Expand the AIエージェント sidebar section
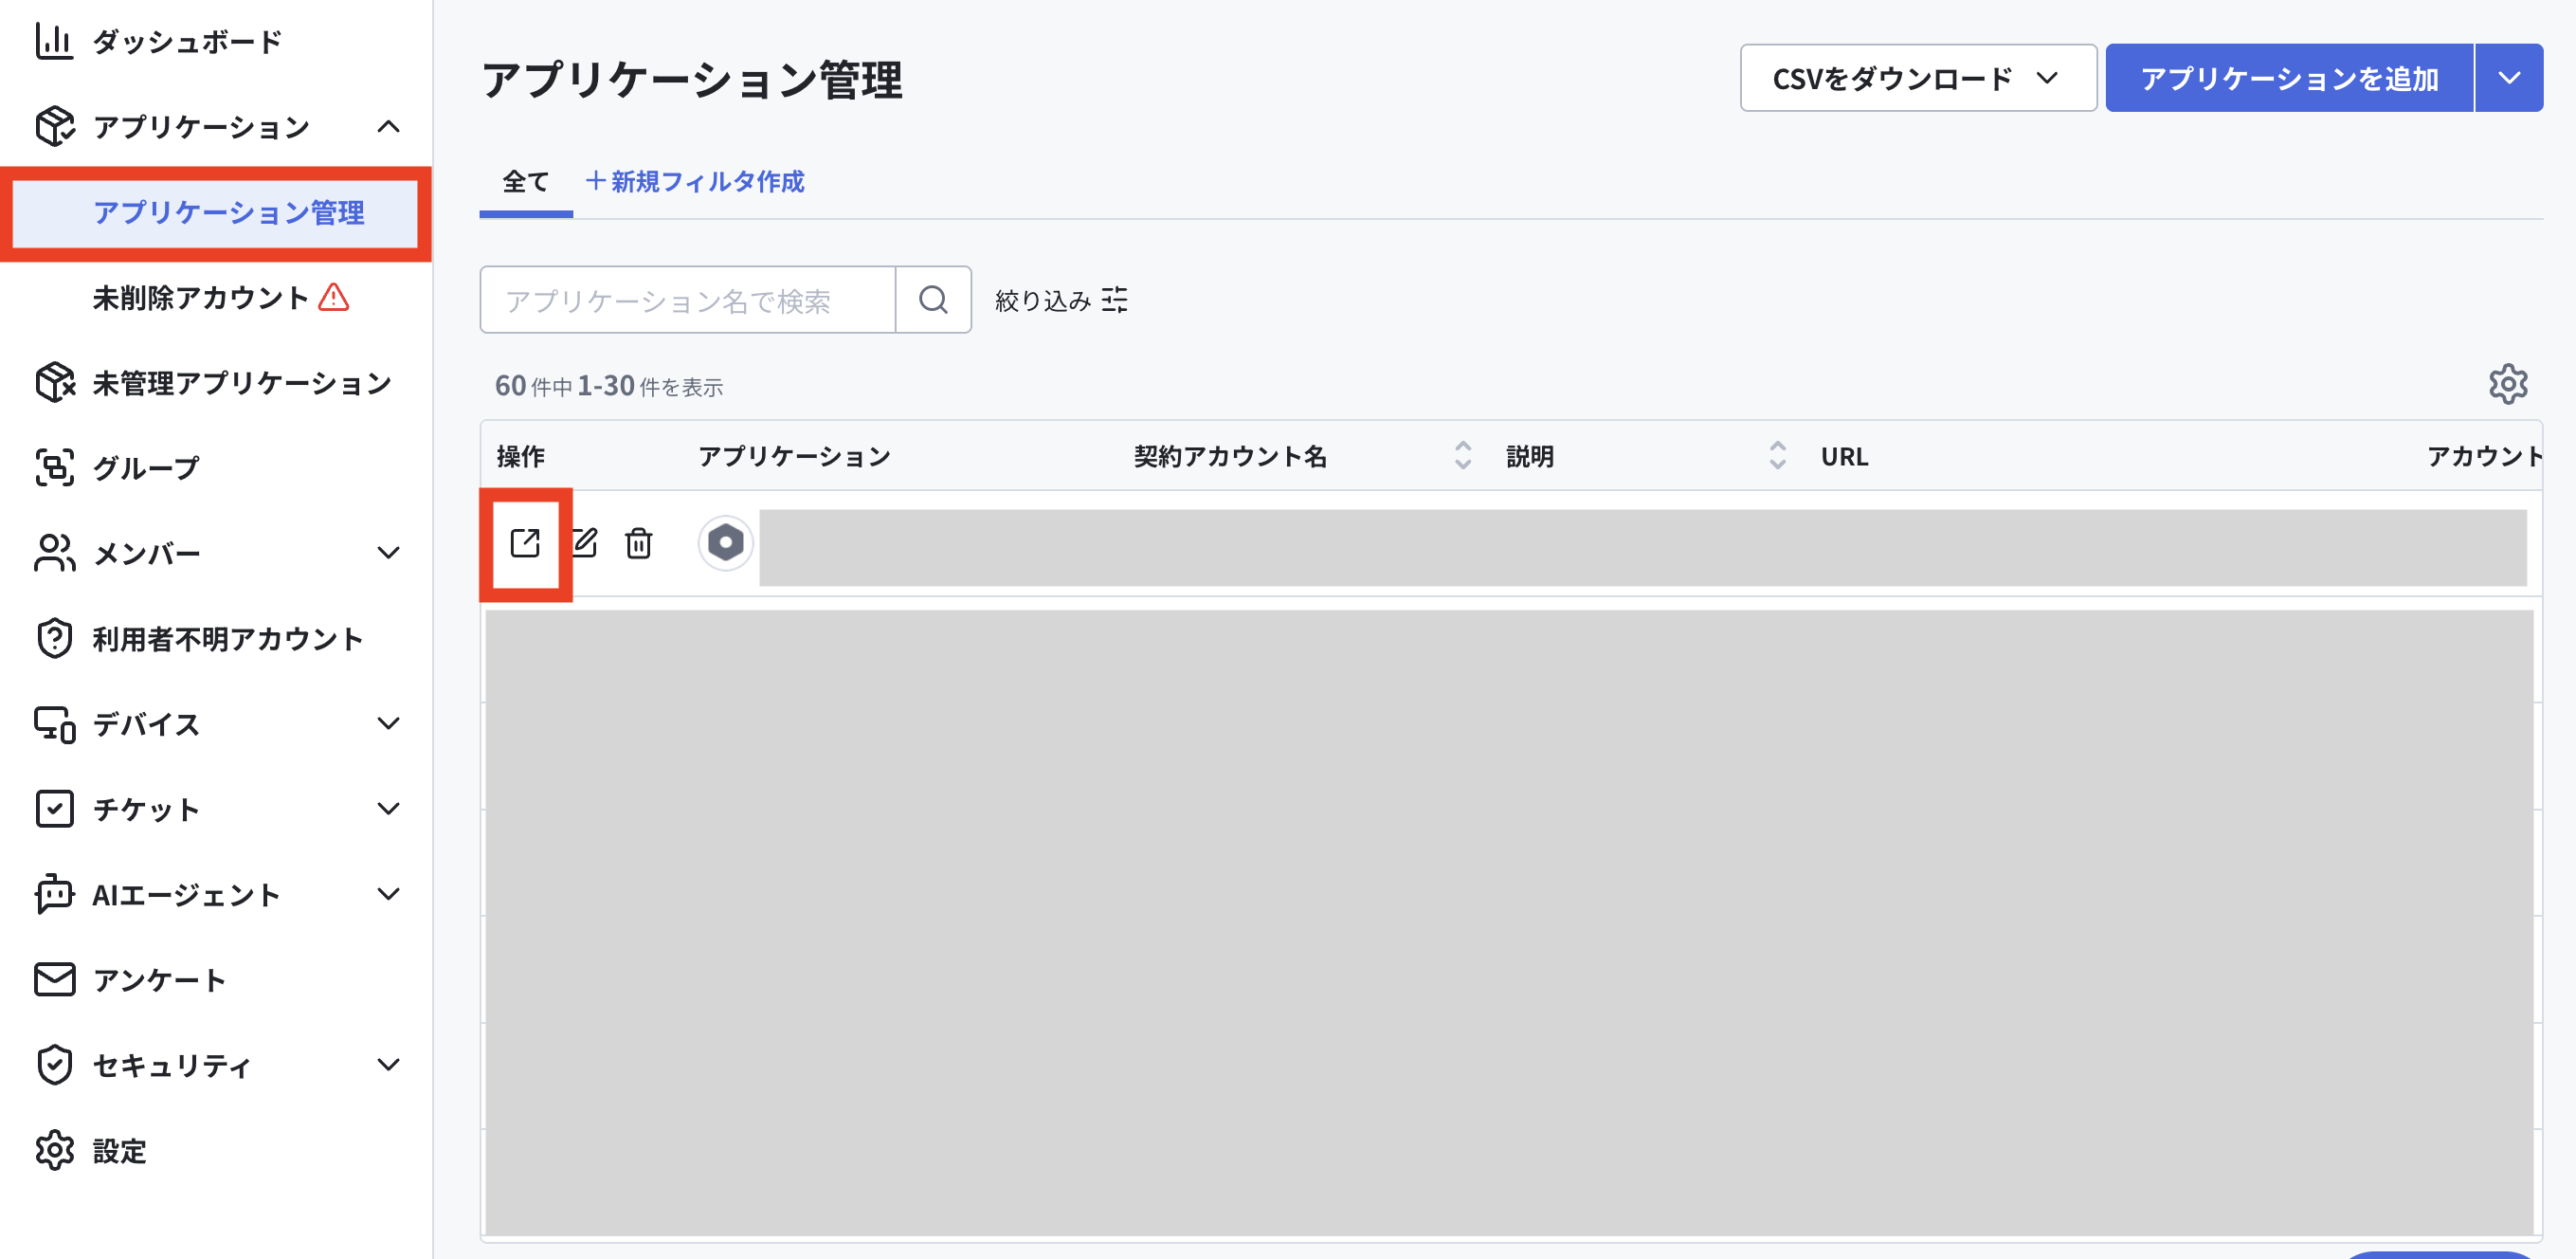Viewport: 2576px width, 1259px height. (x=389, y=894)
